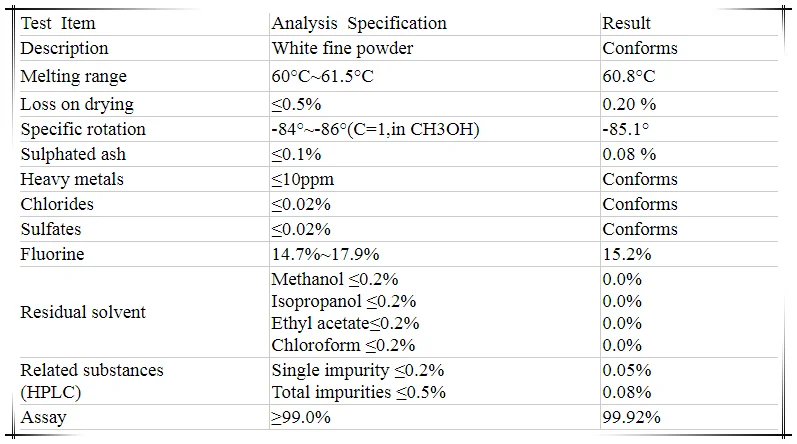
Task: Click the 'Sulphated ash' row label
Action: point(73,154)
